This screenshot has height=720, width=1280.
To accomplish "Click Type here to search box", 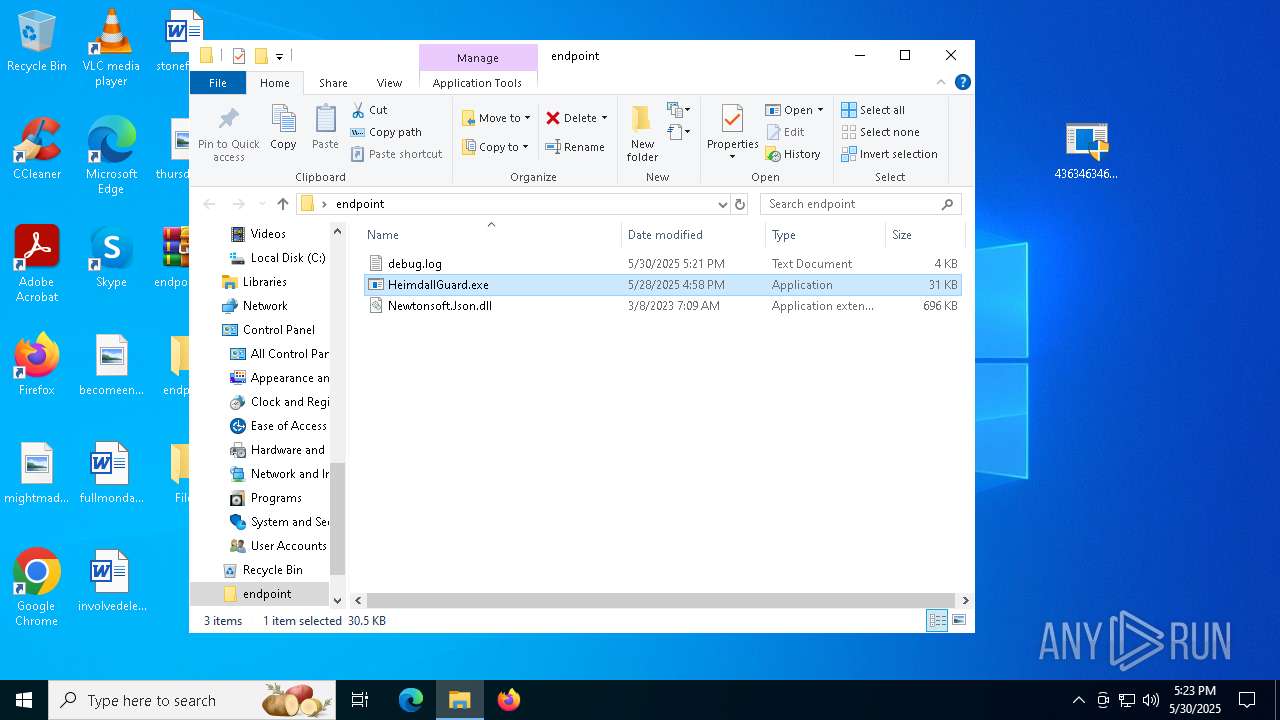I will point(191,700).
